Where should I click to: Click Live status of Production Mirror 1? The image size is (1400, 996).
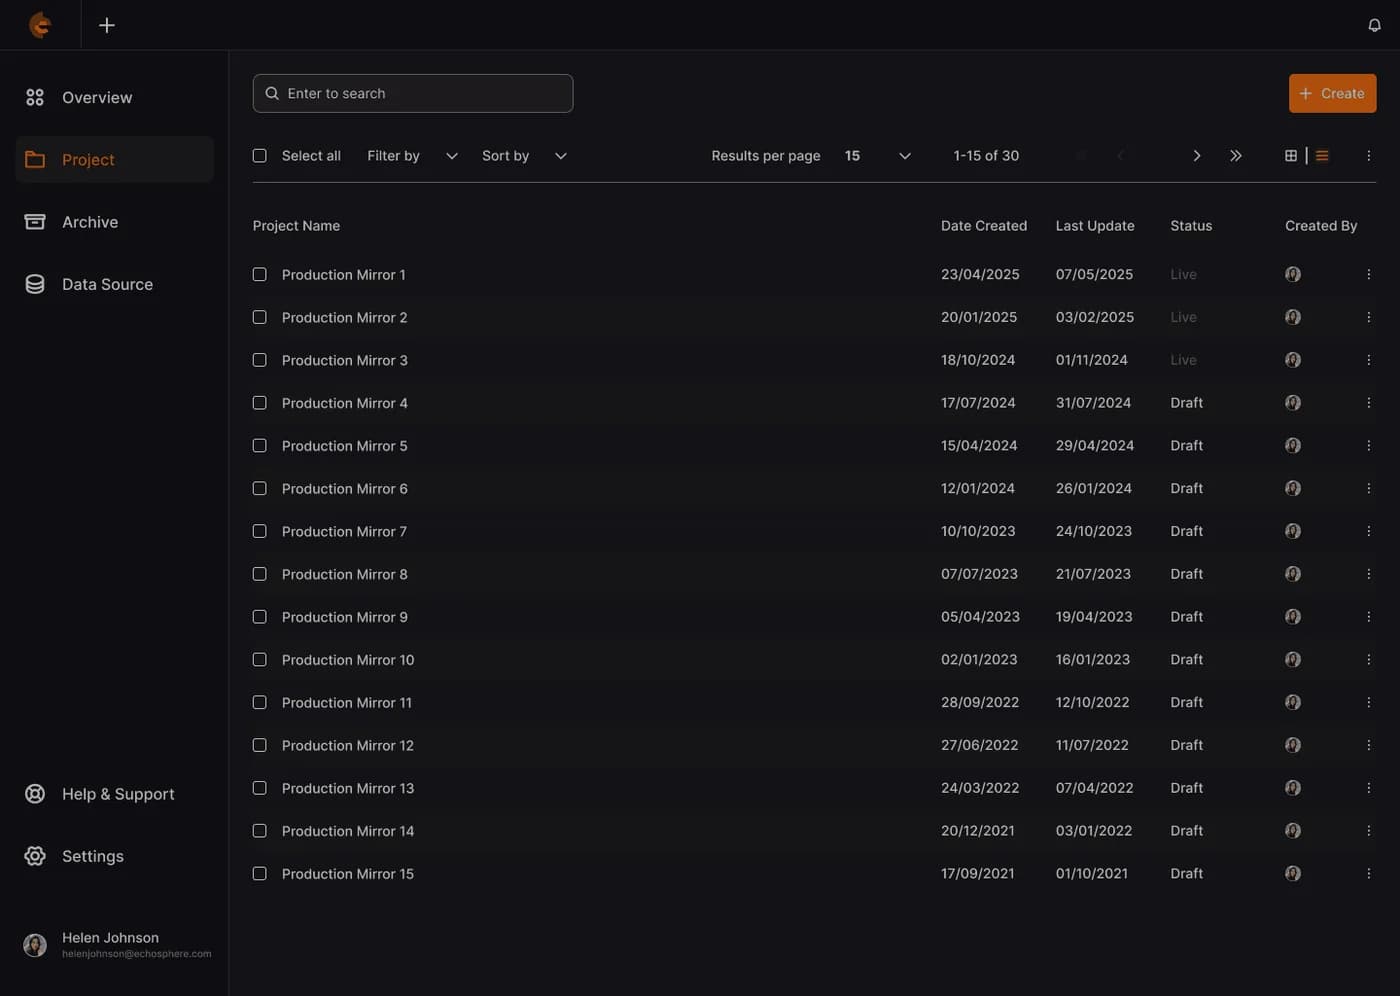pyautogui.click(x=1183, y=274)
